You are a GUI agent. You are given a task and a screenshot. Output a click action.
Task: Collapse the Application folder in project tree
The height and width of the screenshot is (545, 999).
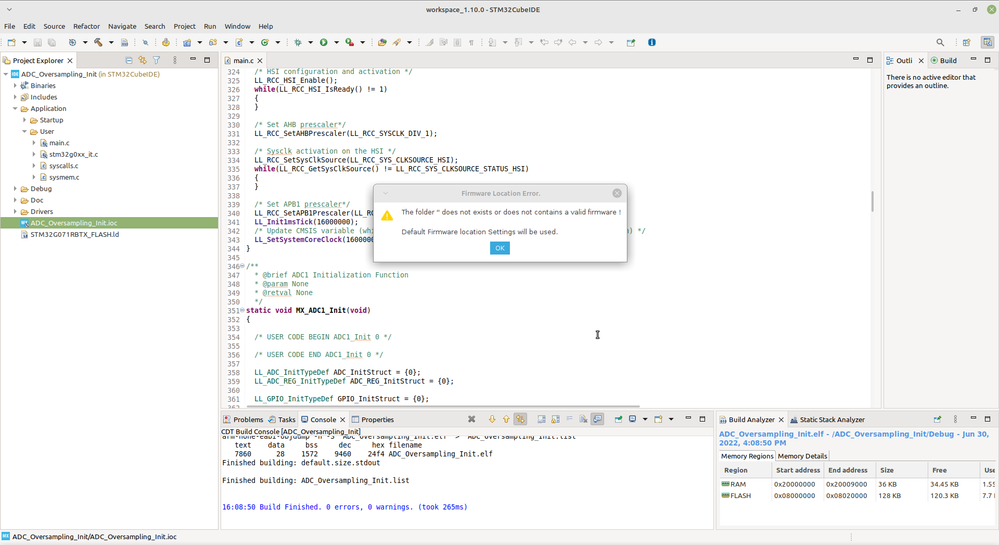[15, 109]
